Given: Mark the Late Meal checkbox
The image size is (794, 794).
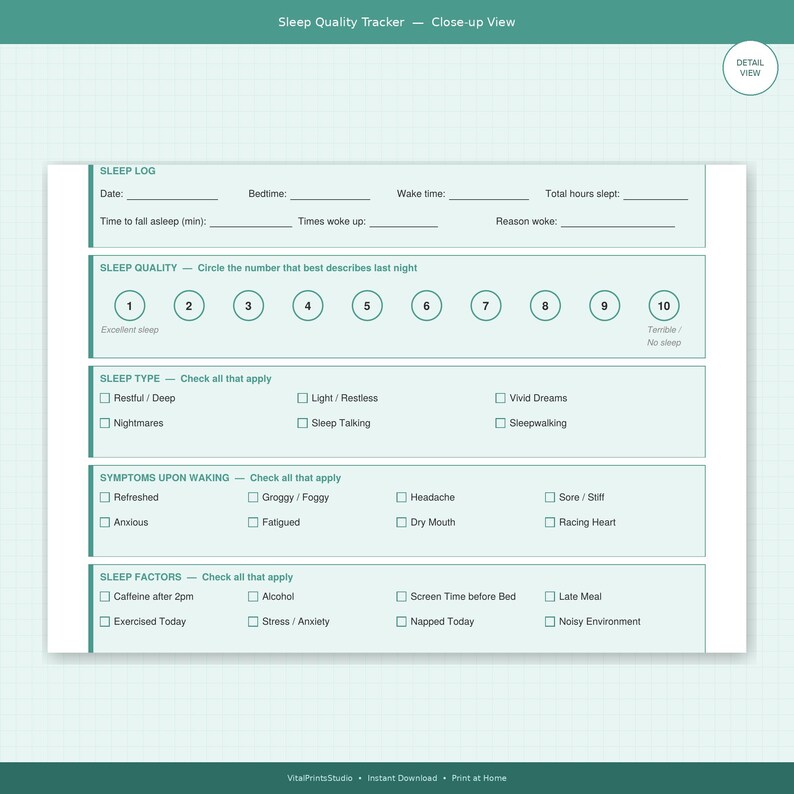Looking at the screenshot, I should point(550,597).
